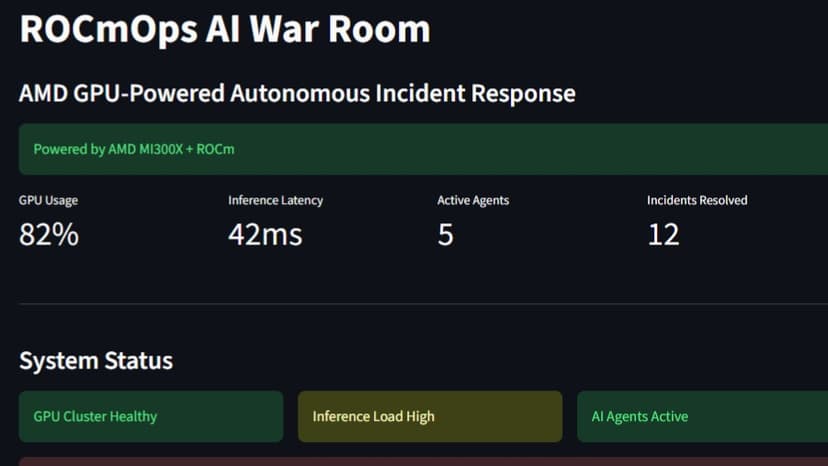Screen dimensions: 828x466
Task: Click the System Status heading
Action: pos(96,361)
